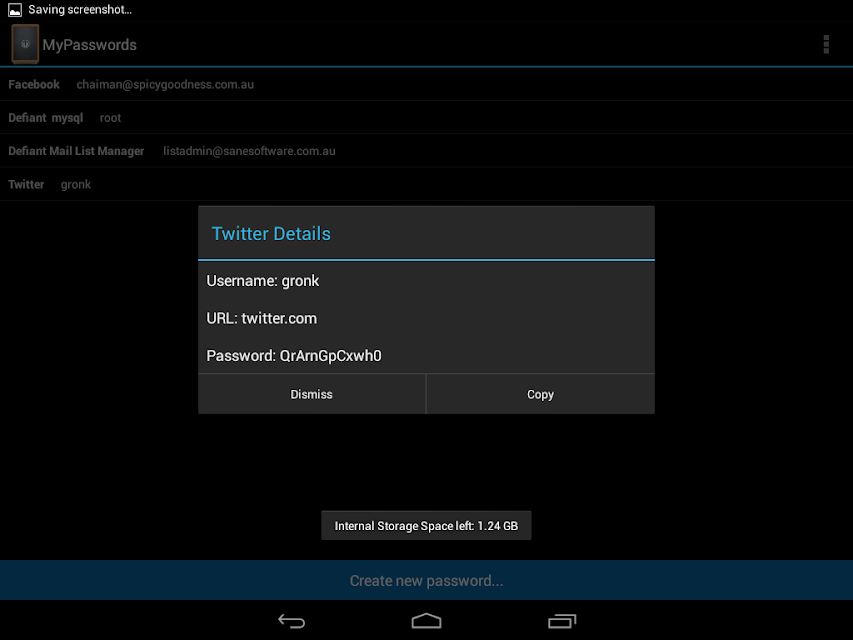Tap the screenshot notification icon in status bar
Screen dimensions: 853x640
coord(15,9)
